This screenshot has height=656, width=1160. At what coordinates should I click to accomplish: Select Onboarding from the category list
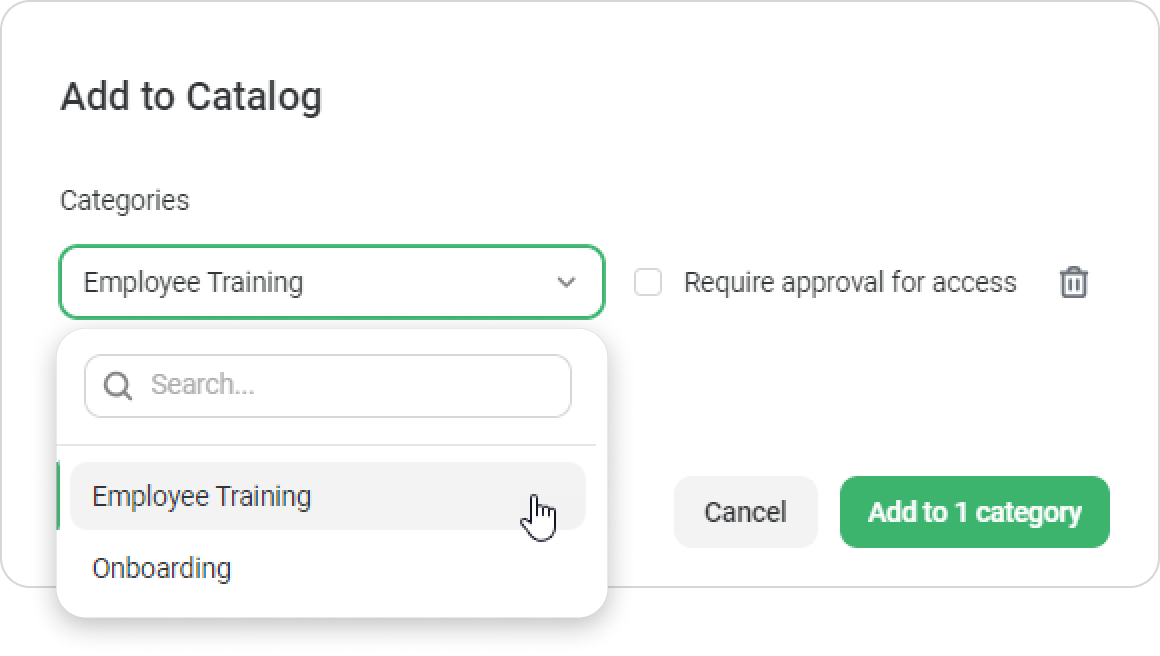pyautogui.click(x=162, y=568)
